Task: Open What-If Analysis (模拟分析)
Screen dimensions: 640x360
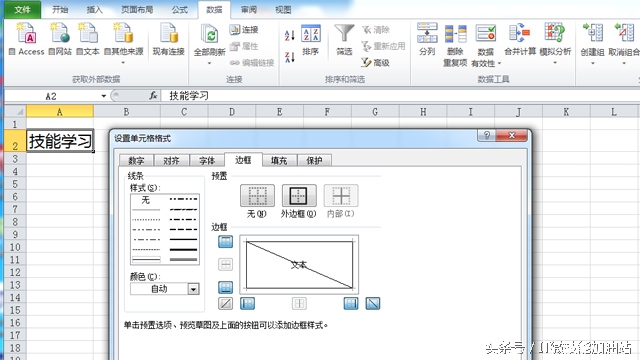Action: [x=555, y=43]
